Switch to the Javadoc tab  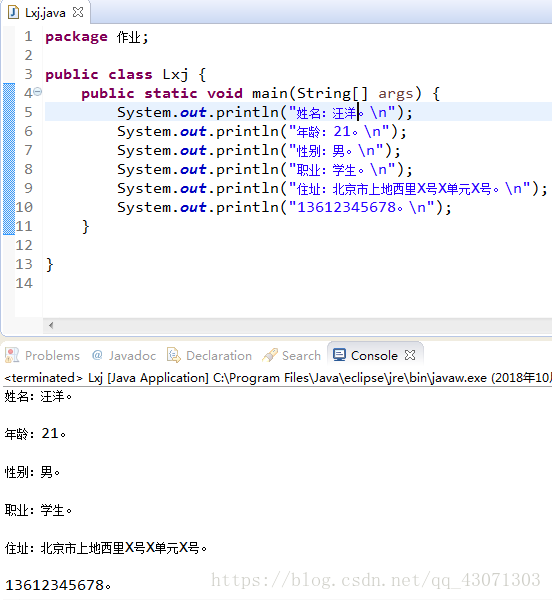(x=124, y=355)
